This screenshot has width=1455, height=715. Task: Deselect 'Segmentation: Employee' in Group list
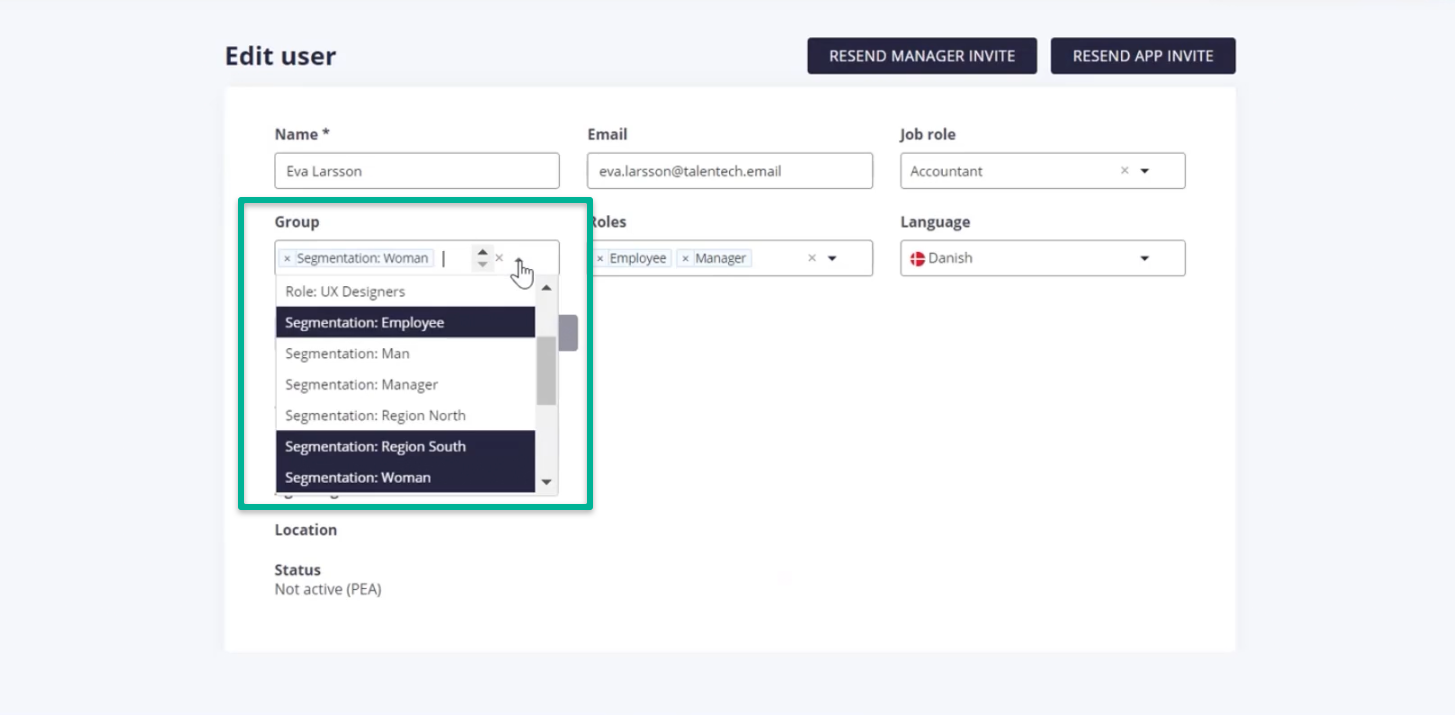pos(406,322)
